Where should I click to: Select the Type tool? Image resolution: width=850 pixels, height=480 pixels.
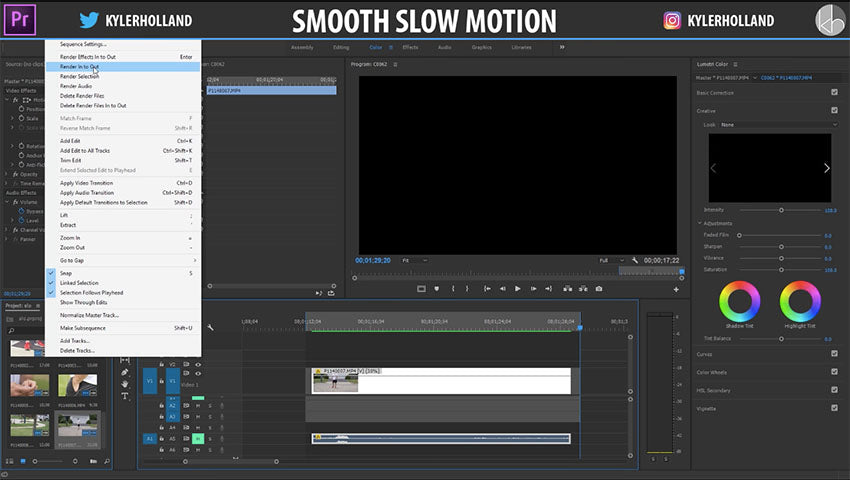pos(125,396)
